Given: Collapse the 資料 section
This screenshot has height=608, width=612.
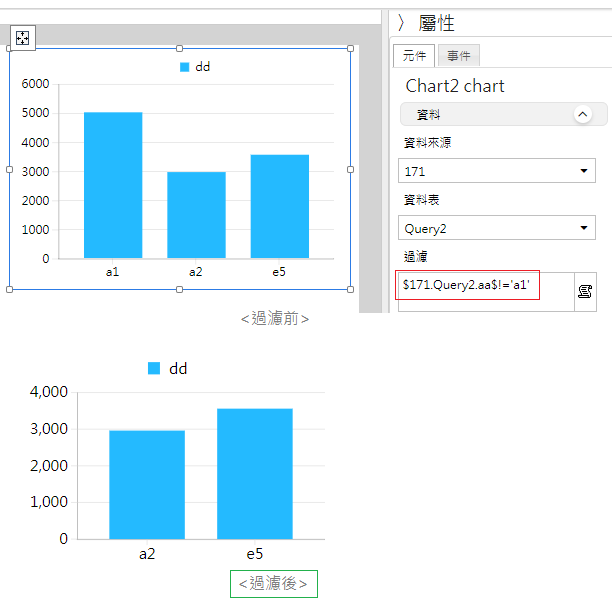Looking at the screenshot, I should (x=582, y=114).
